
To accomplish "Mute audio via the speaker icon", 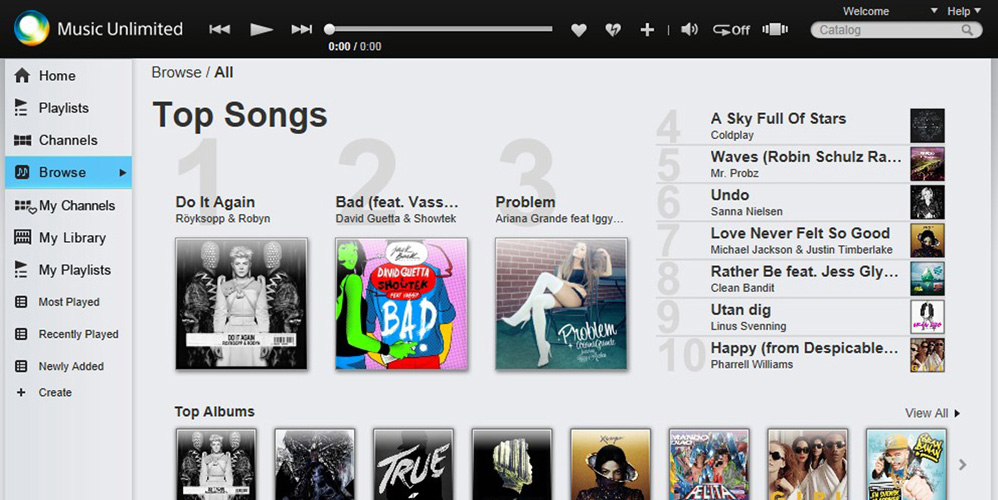I will click(x=689, y=29).
